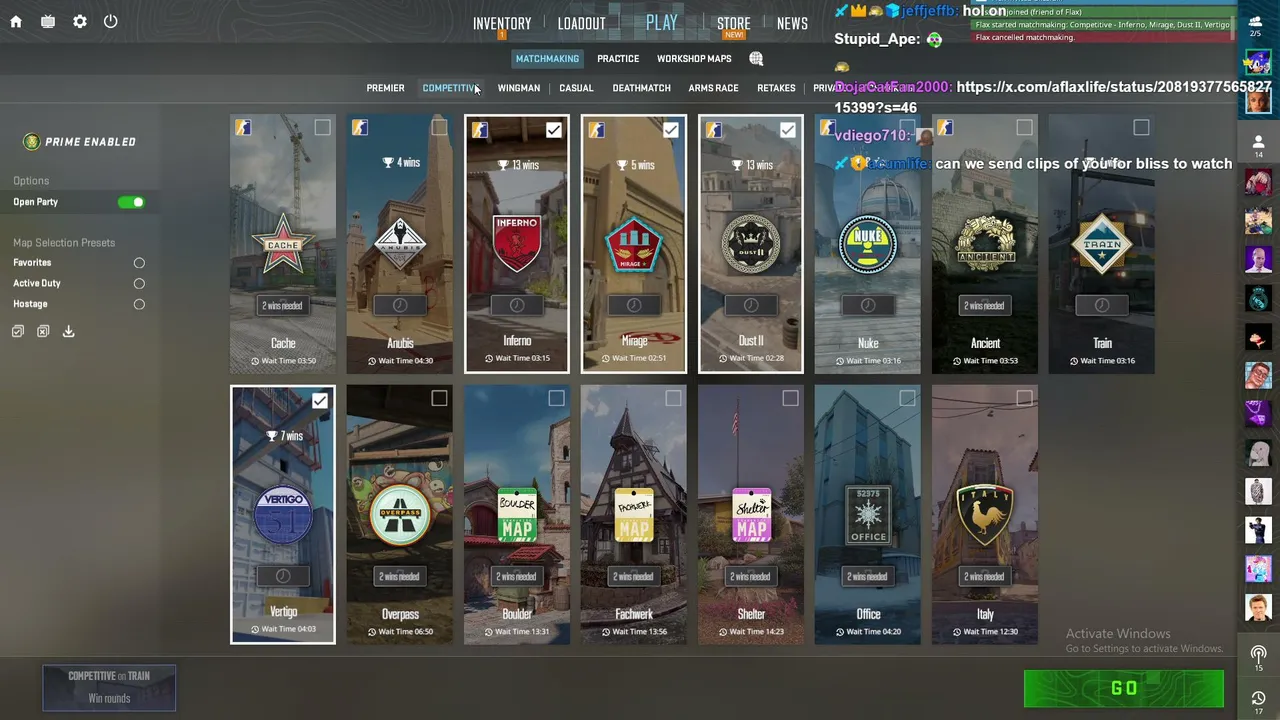Select the Premier game mode
The image size is (1280, 720).
pos(385,88)
